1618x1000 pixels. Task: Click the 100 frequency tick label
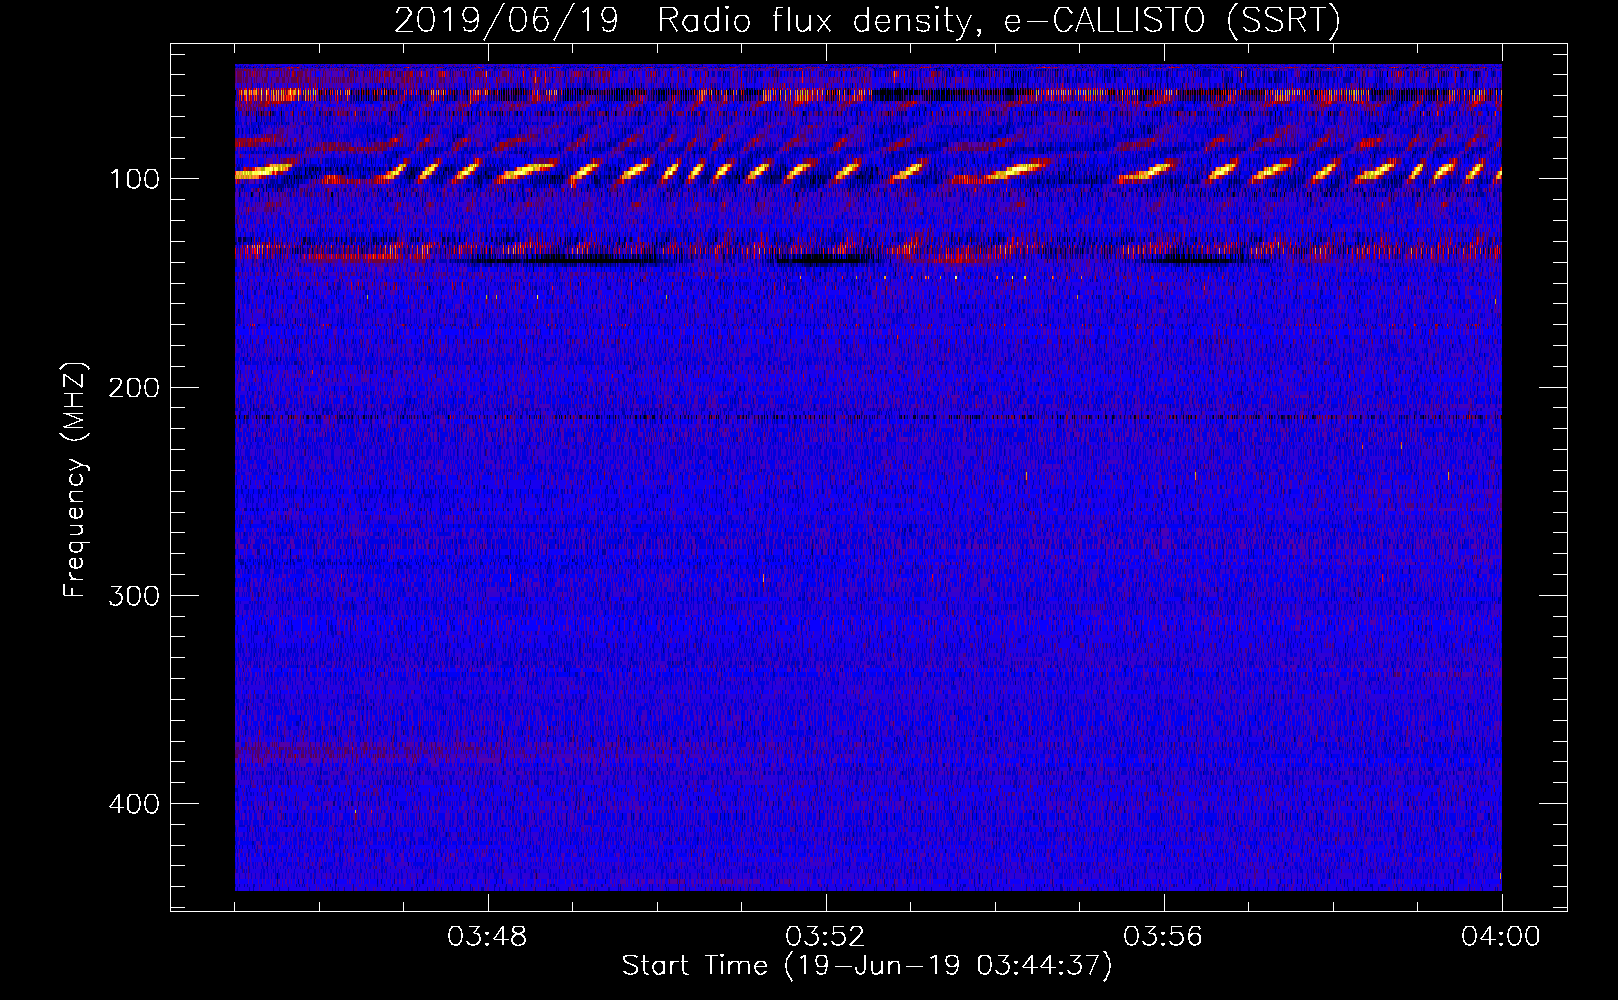[x=134, y=179]
